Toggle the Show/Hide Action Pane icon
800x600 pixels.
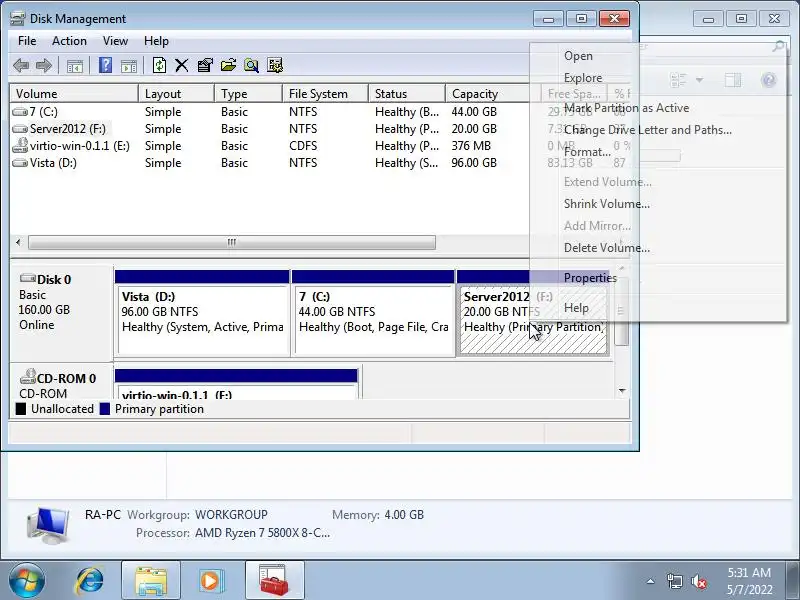pyautogui.click(x=129, y=66)
